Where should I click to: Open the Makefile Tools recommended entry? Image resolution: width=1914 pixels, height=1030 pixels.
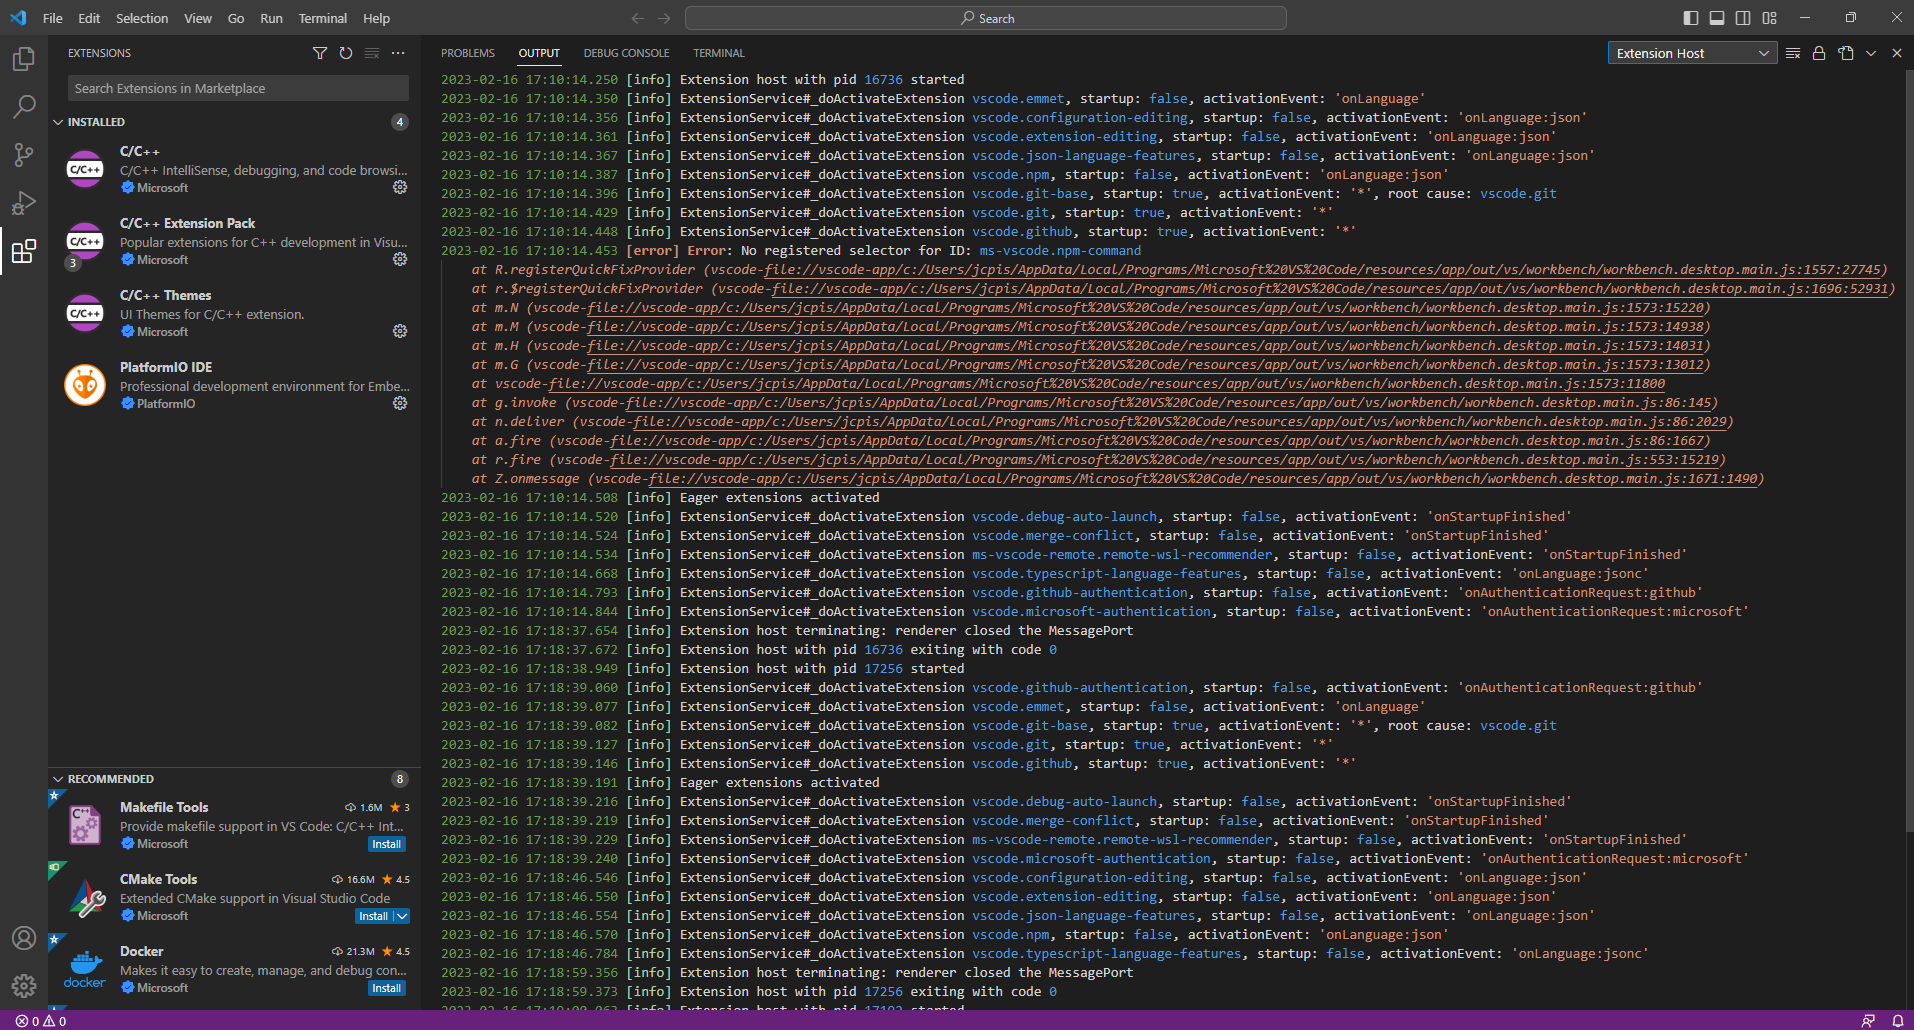(235, 825)
